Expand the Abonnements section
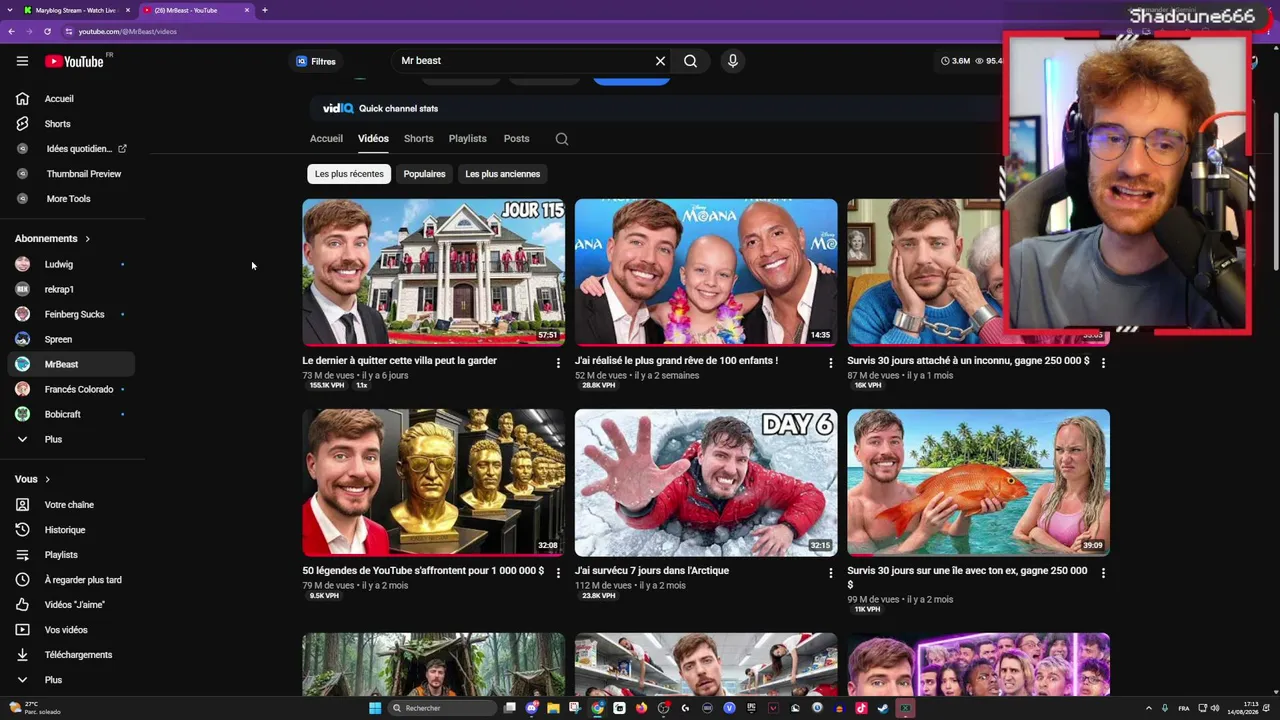Image resolution: width=1280 pixels, height=720 pixels. (53, 239)
